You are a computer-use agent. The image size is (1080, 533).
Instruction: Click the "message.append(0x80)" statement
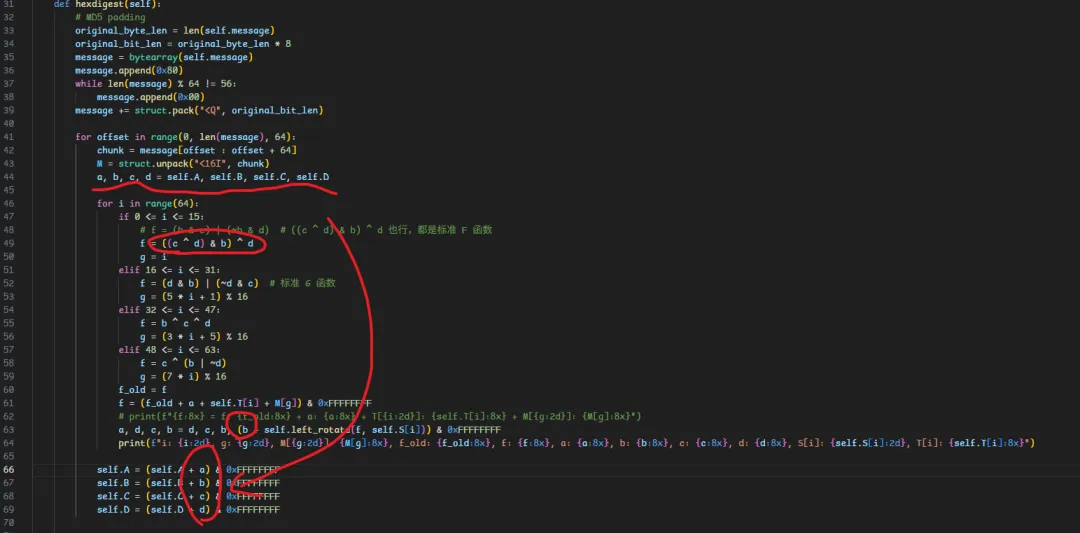click(129, 71)
